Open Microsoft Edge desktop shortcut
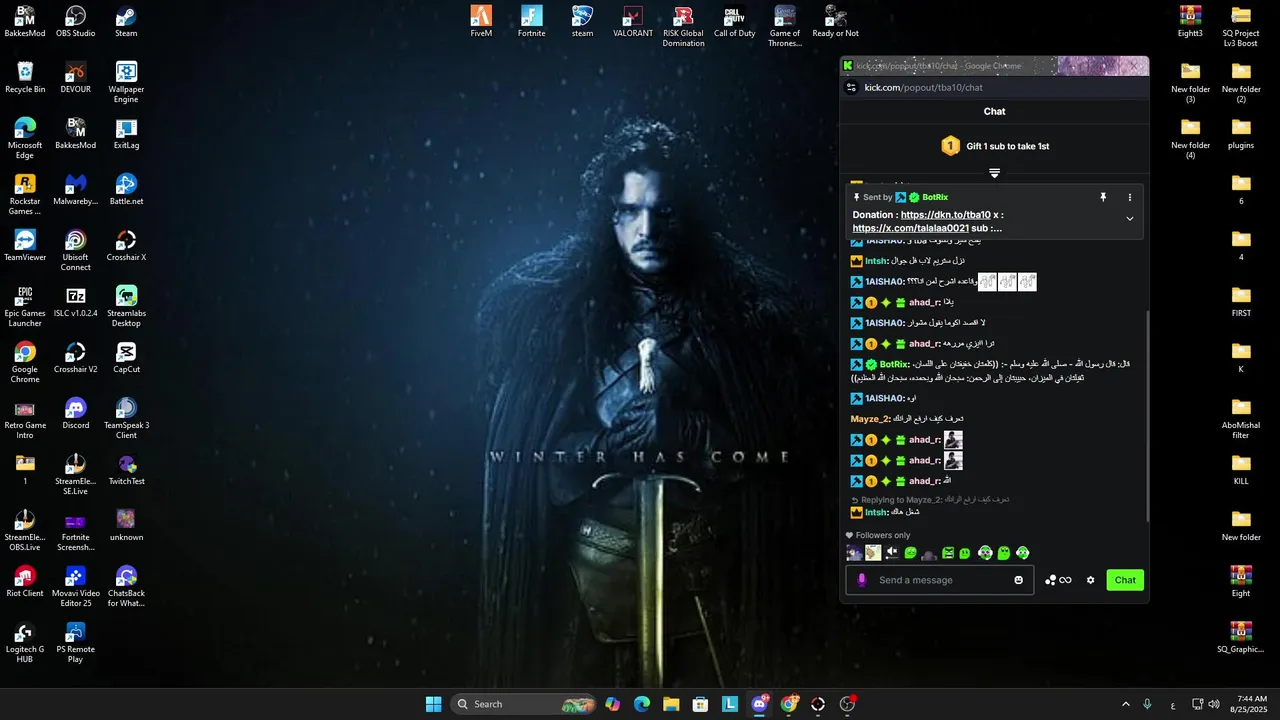Screen dimensions: 1280x720 (25, 138)
